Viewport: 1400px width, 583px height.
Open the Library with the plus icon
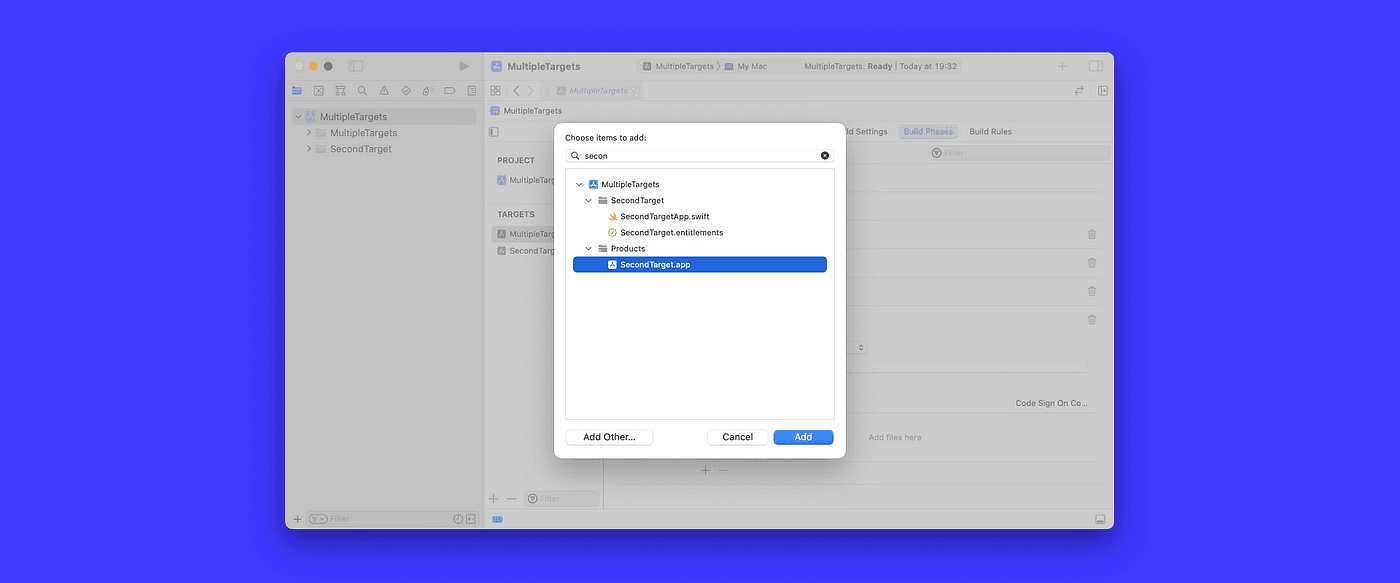[x=1062, y=66]
